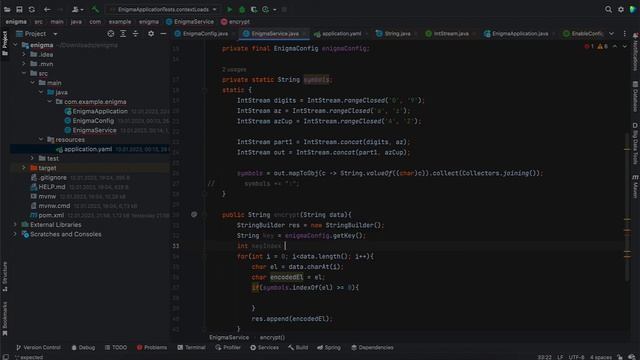Expand the .mvn folder

(24, 64)
